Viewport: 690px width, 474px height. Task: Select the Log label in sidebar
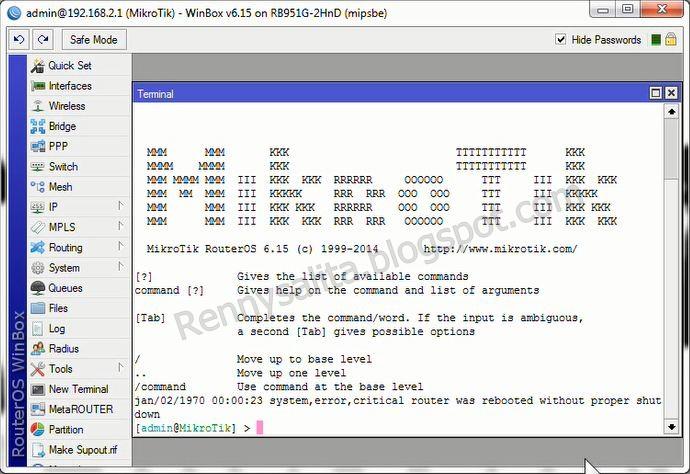(x=57, y=329)
